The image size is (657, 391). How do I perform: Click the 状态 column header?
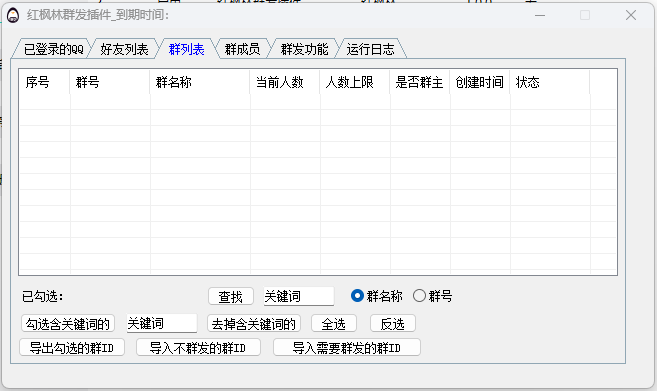(x=550, y=82)
